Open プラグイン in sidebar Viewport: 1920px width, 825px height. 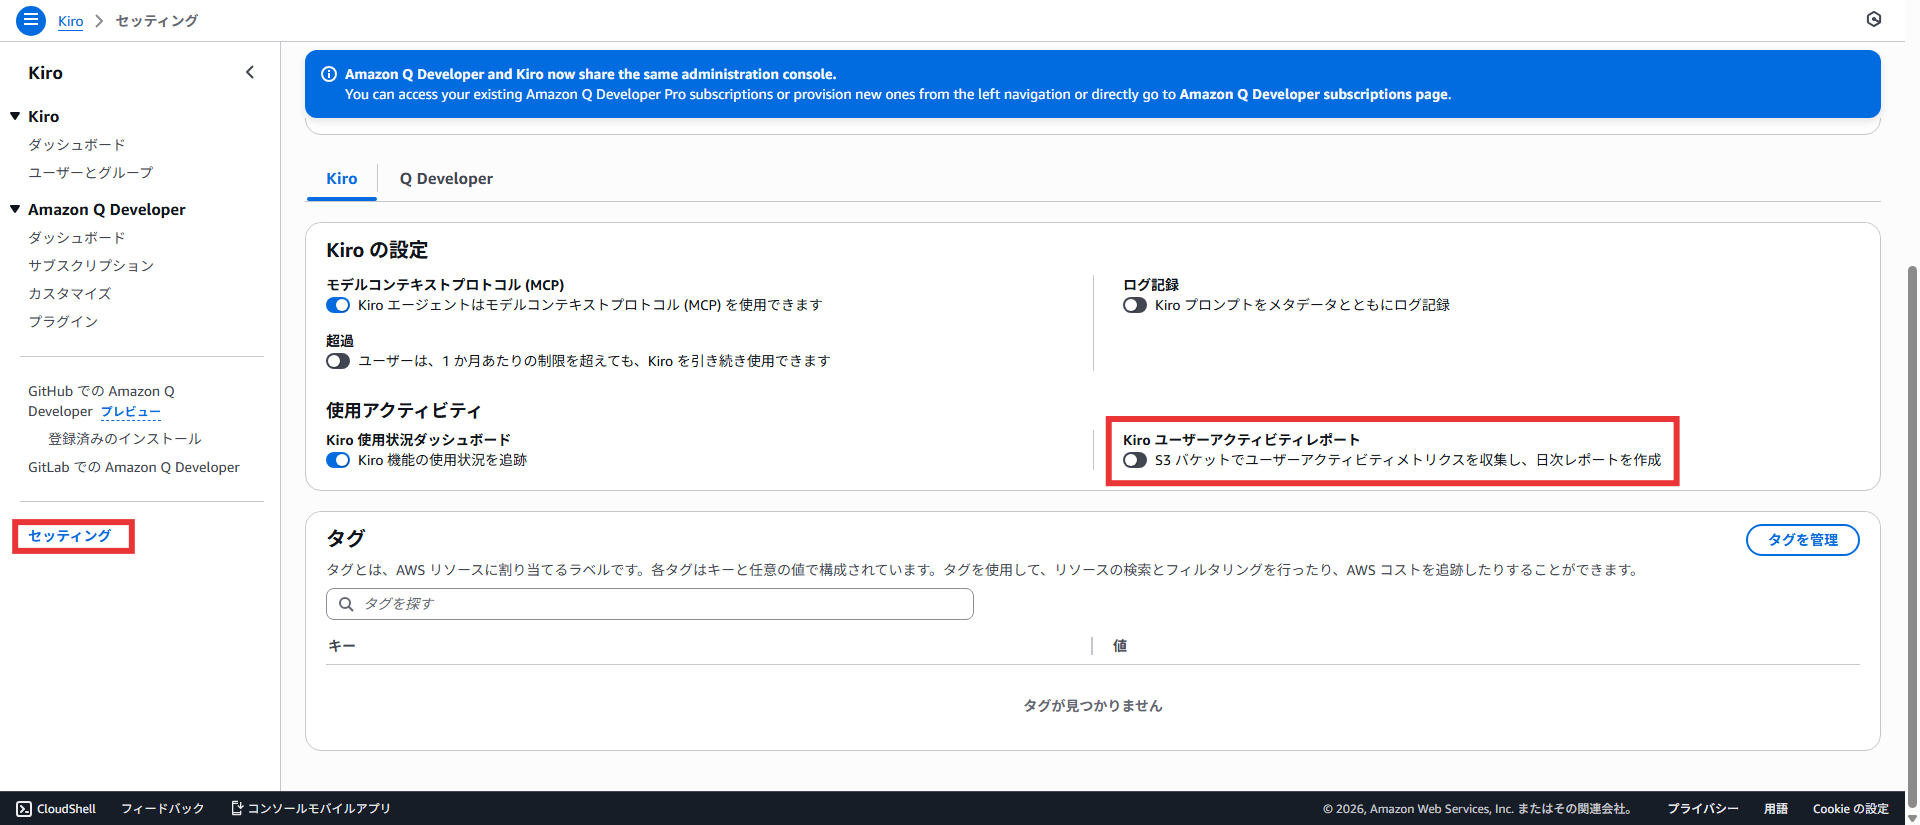coord(63,322)
